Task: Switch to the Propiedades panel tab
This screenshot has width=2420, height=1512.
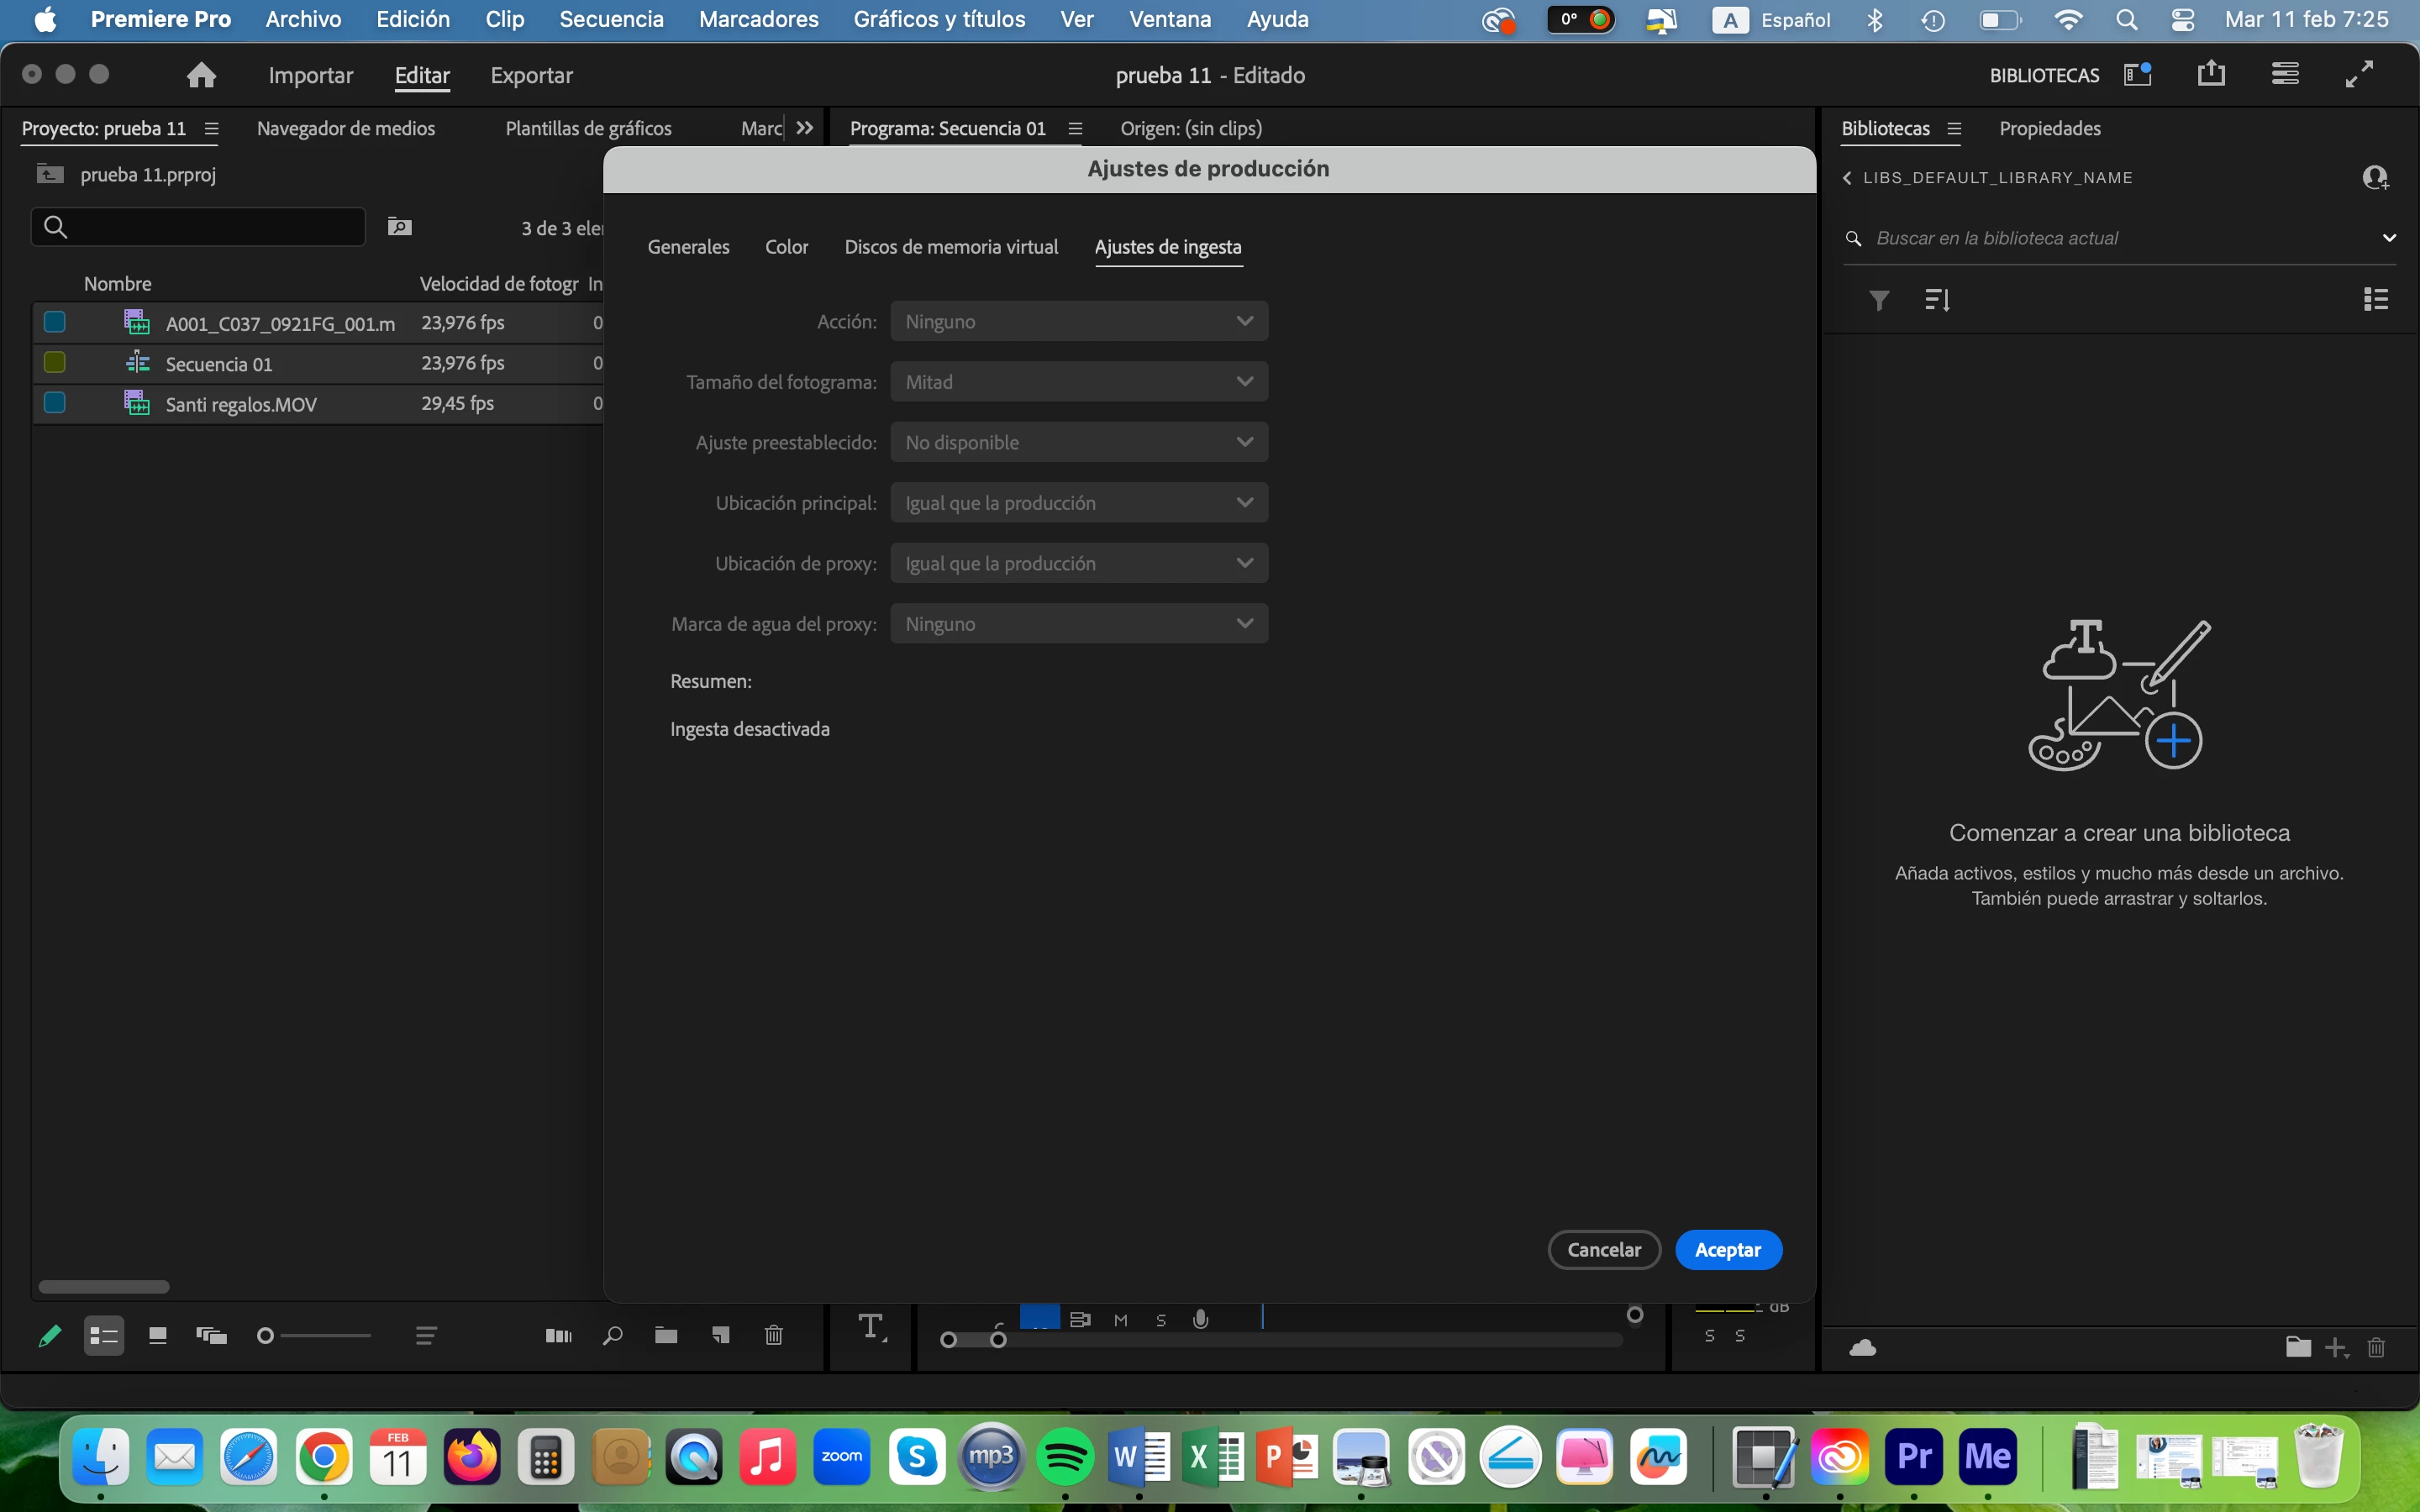Action: pos(2050,128)
